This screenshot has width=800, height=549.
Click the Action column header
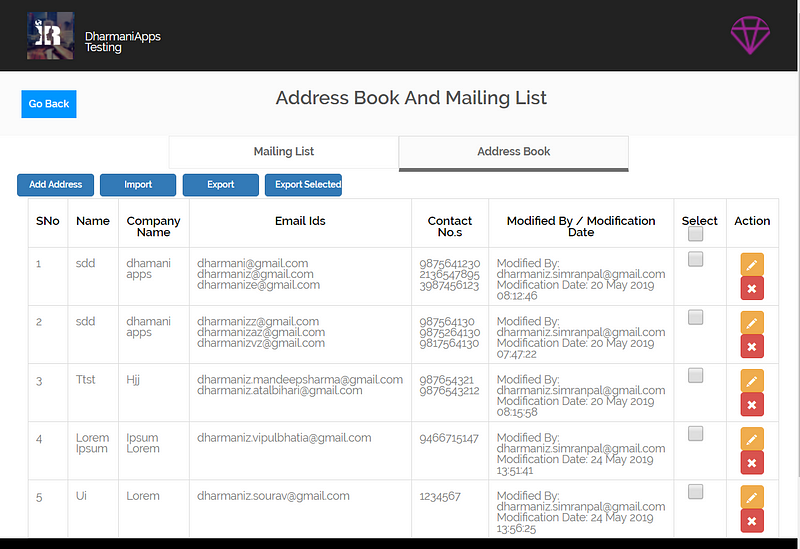[x=752, y=221]
